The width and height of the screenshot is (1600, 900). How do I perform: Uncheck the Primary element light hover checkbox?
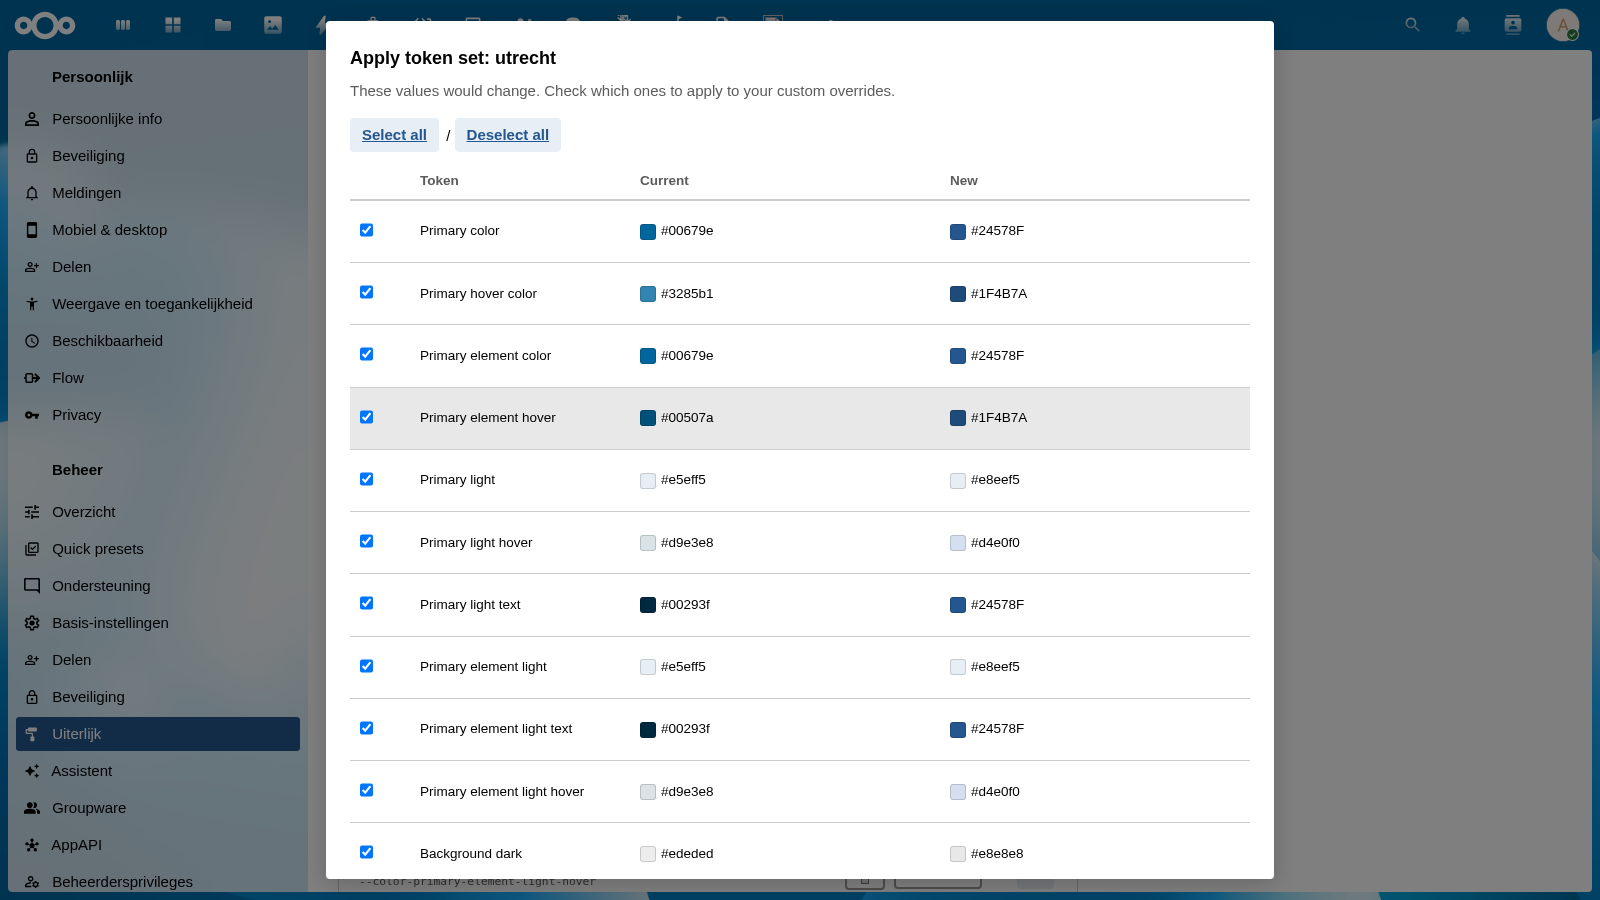366,790
